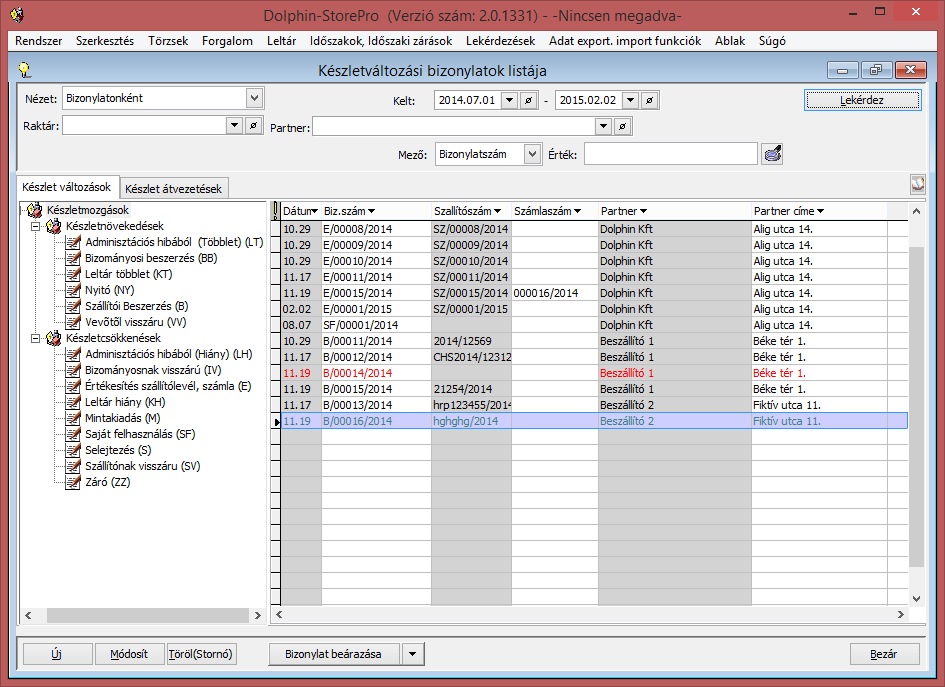Click the icon beside Leltár többlet (KT)
Viewport: 945px width, 687px height.
pyautogui.click(x=73, y=274)
